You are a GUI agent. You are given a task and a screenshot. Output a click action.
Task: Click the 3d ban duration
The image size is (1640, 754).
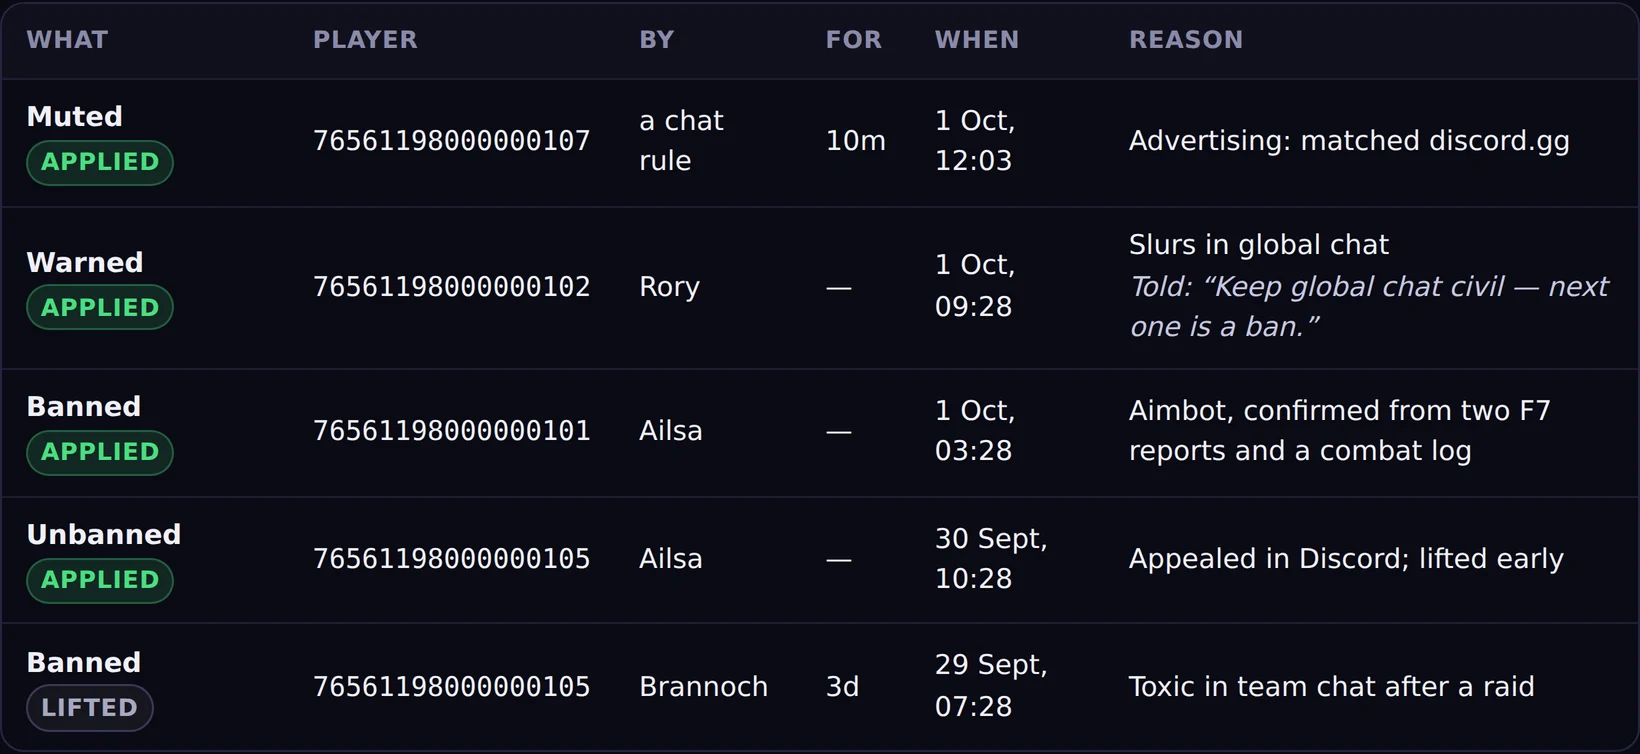pos(842,687)
